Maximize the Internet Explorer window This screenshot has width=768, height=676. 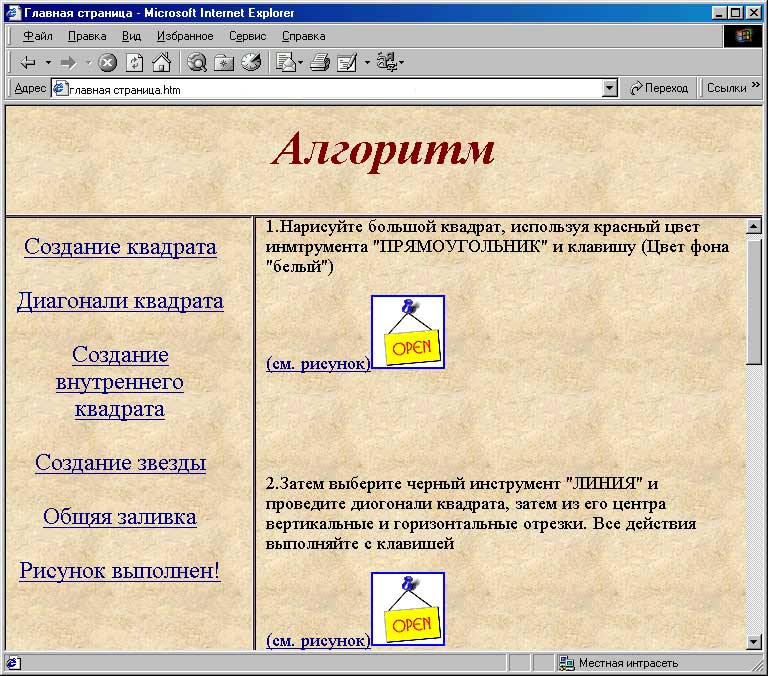click(736, 12)
